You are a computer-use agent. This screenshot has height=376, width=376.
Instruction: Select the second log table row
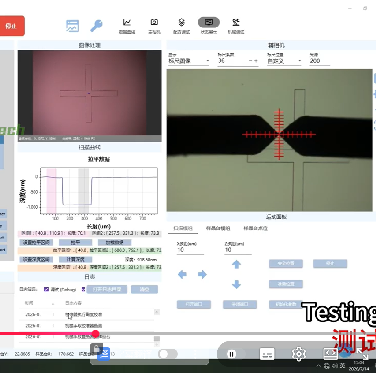tap(87, 326)
